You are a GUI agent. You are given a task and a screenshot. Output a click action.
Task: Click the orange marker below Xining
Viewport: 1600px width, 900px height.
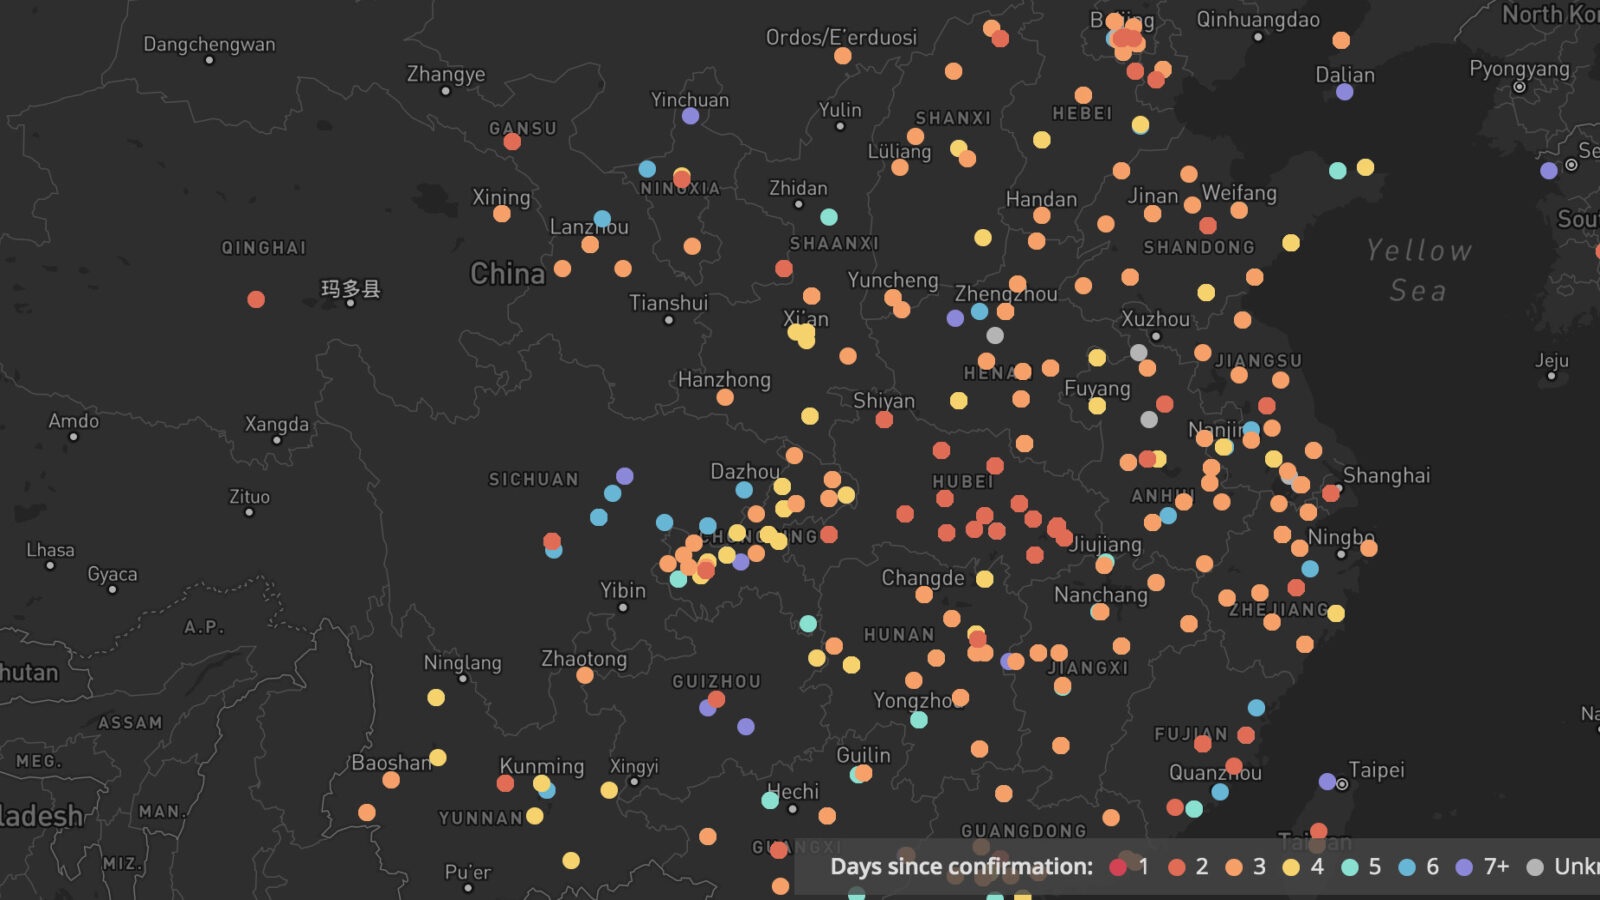(502, 213)
